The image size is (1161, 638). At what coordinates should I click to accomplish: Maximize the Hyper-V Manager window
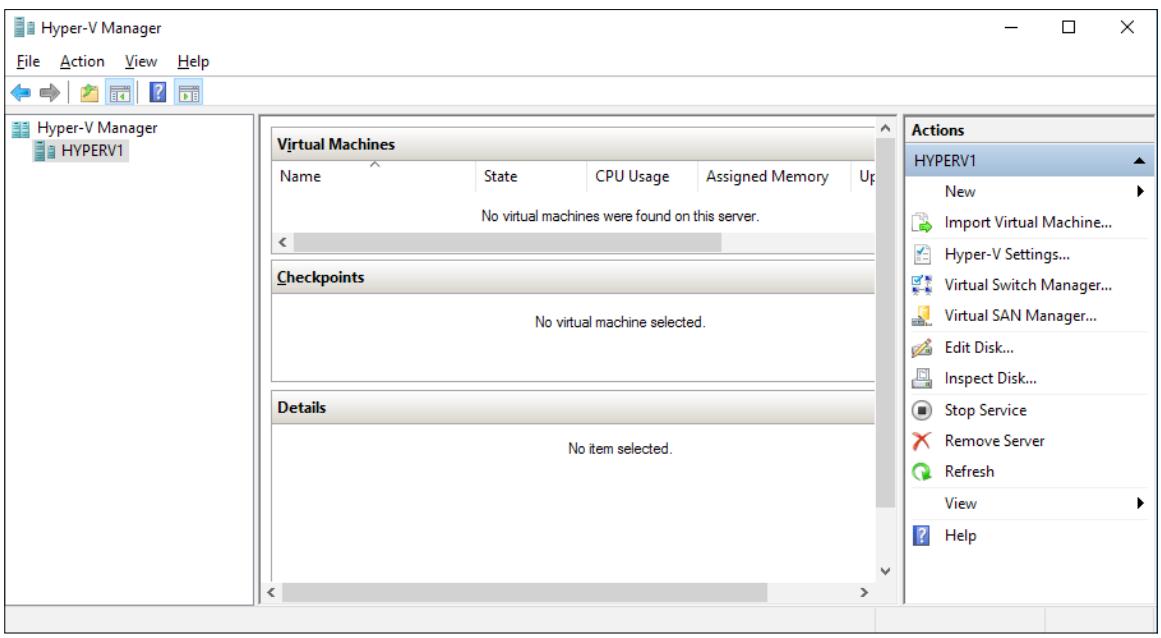(x=1068, y=27)
